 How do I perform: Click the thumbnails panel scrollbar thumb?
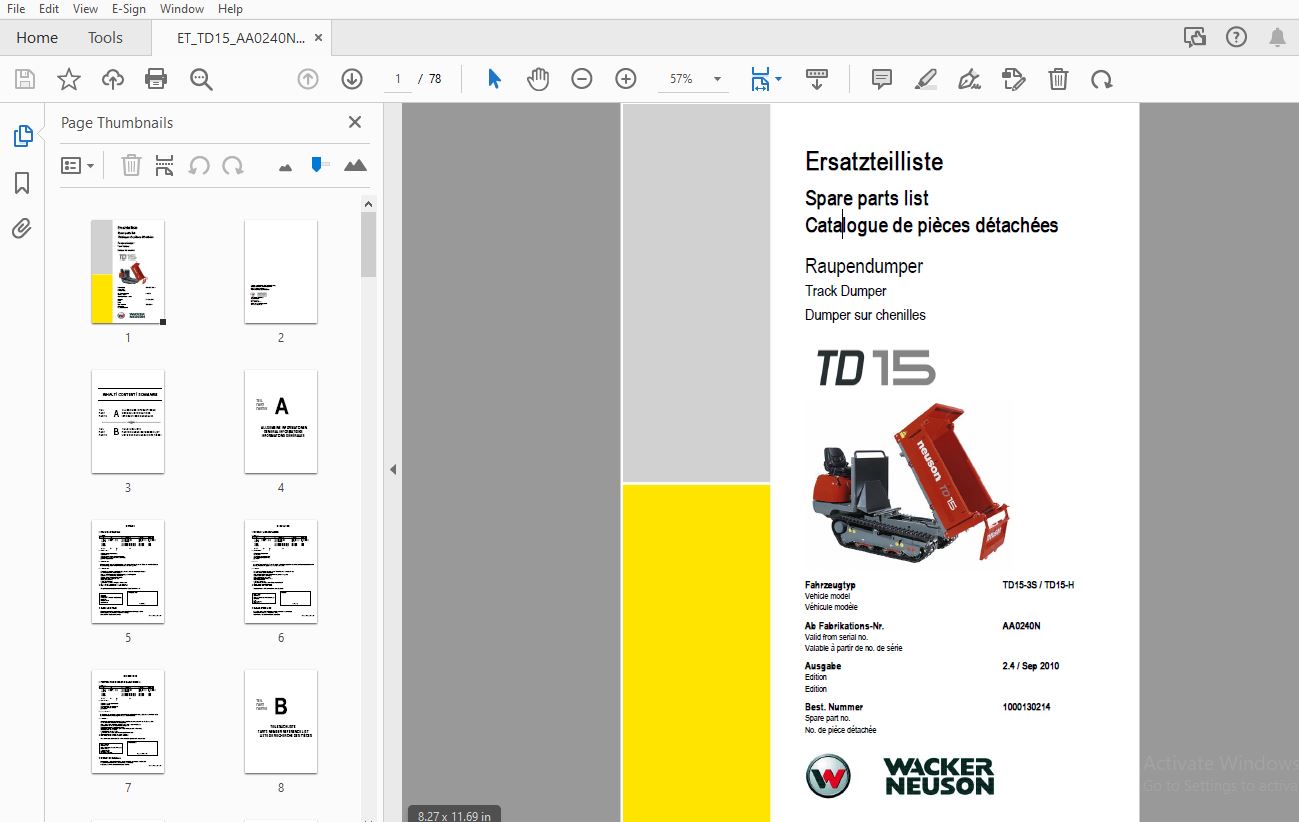pos(368,244)
